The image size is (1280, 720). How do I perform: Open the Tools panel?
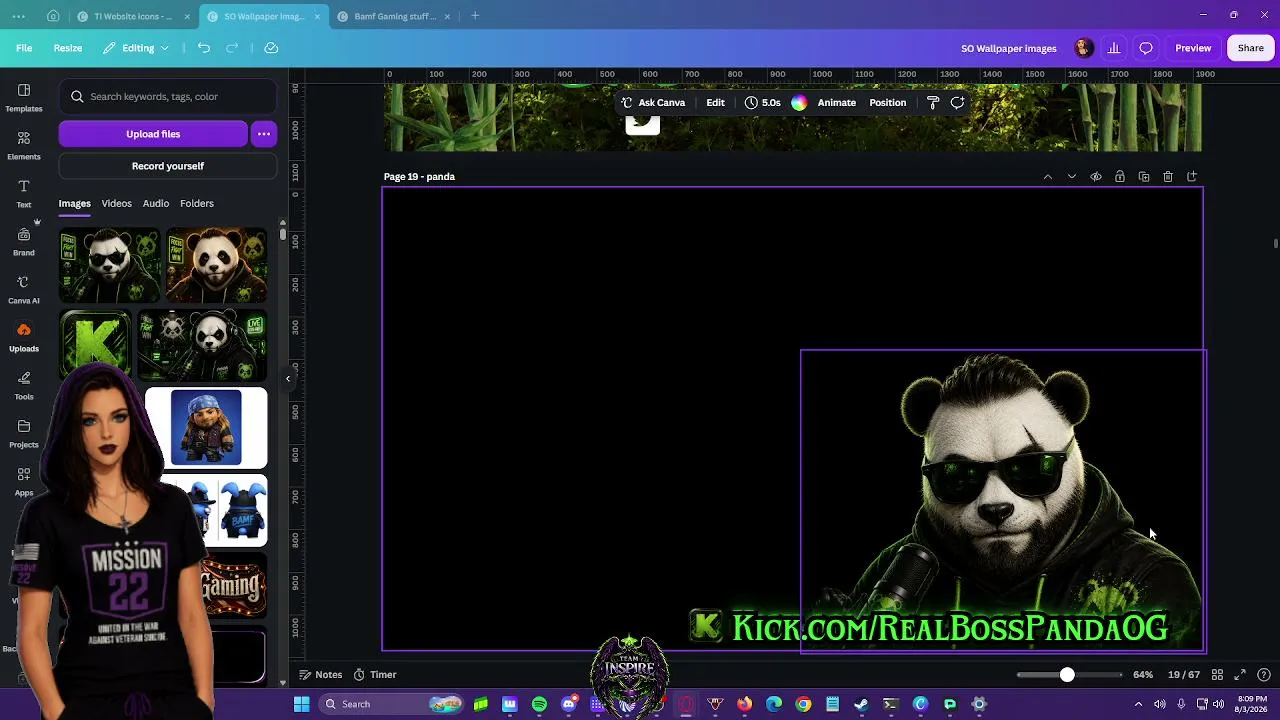(x=24, y=385)
